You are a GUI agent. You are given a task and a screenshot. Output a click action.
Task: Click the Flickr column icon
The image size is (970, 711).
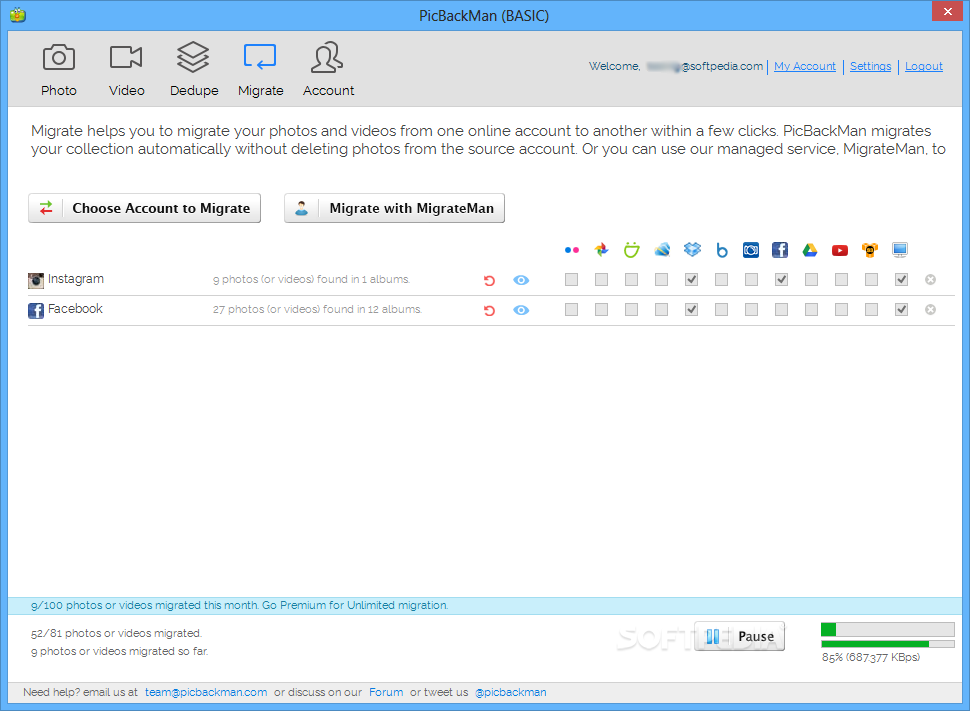[x=572, y=250]
